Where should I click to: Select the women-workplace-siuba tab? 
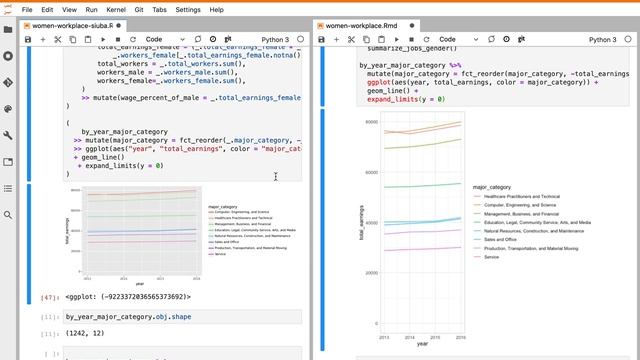(73, 26)
